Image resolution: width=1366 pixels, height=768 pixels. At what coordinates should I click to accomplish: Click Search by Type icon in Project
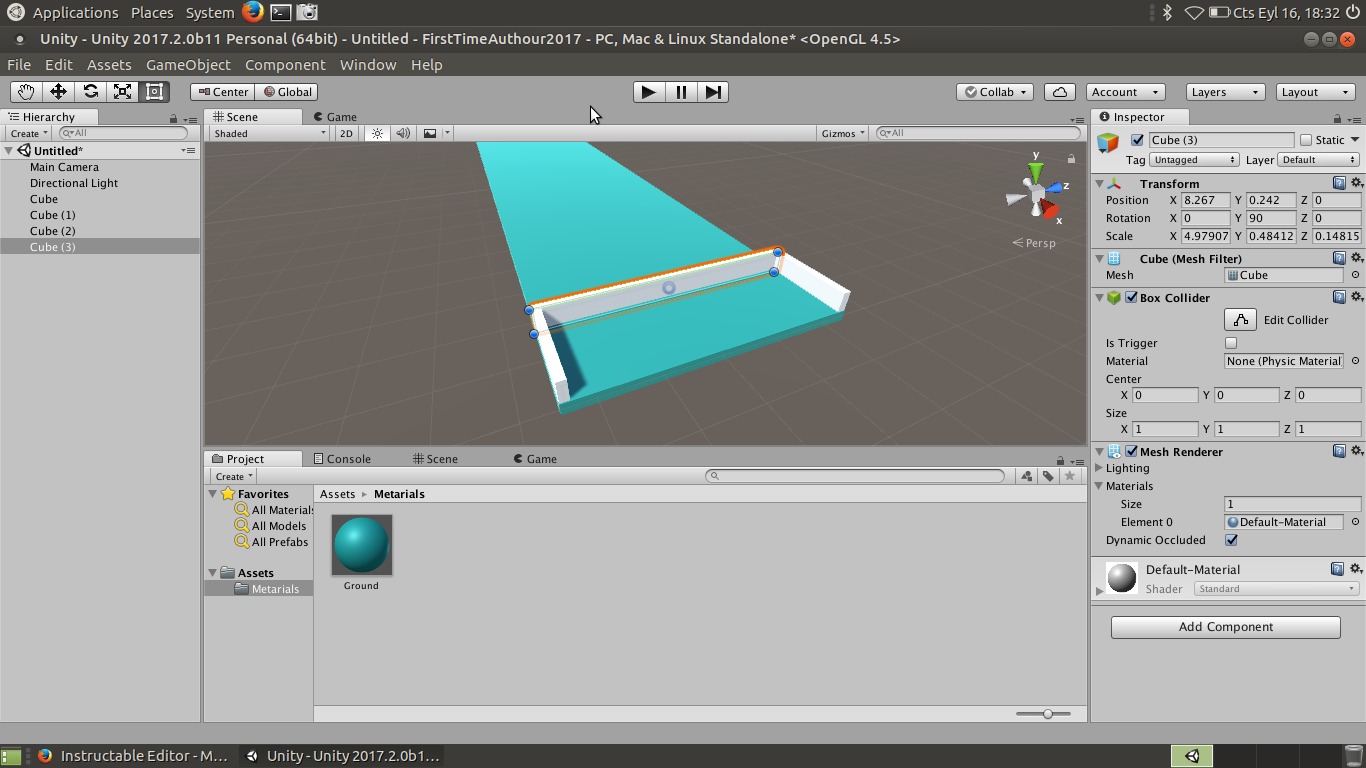(x=1027, y=476)
